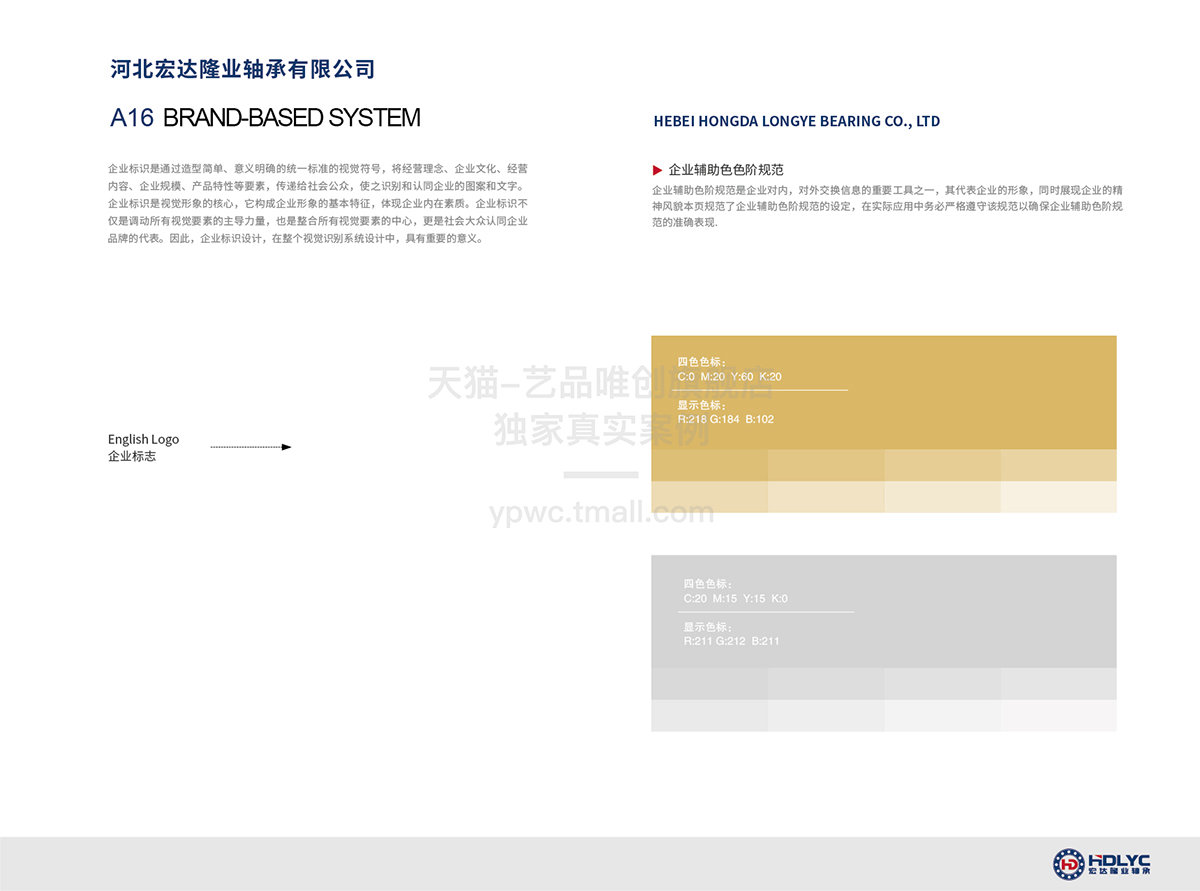The width and height of the screenshot is (1200, 891).
Task: Click the heading 企业辅助色色阶规范
Action: click(x=726, y=170)
